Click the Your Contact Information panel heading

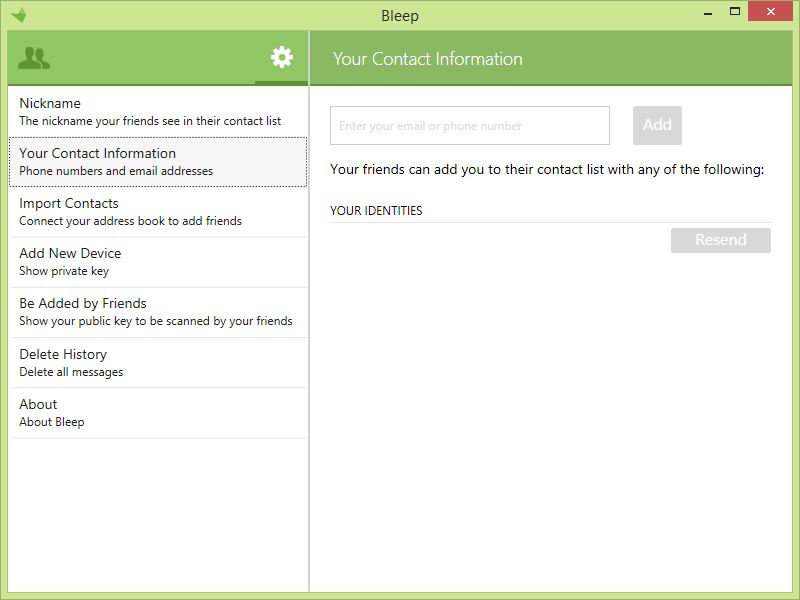click(428, 59)
